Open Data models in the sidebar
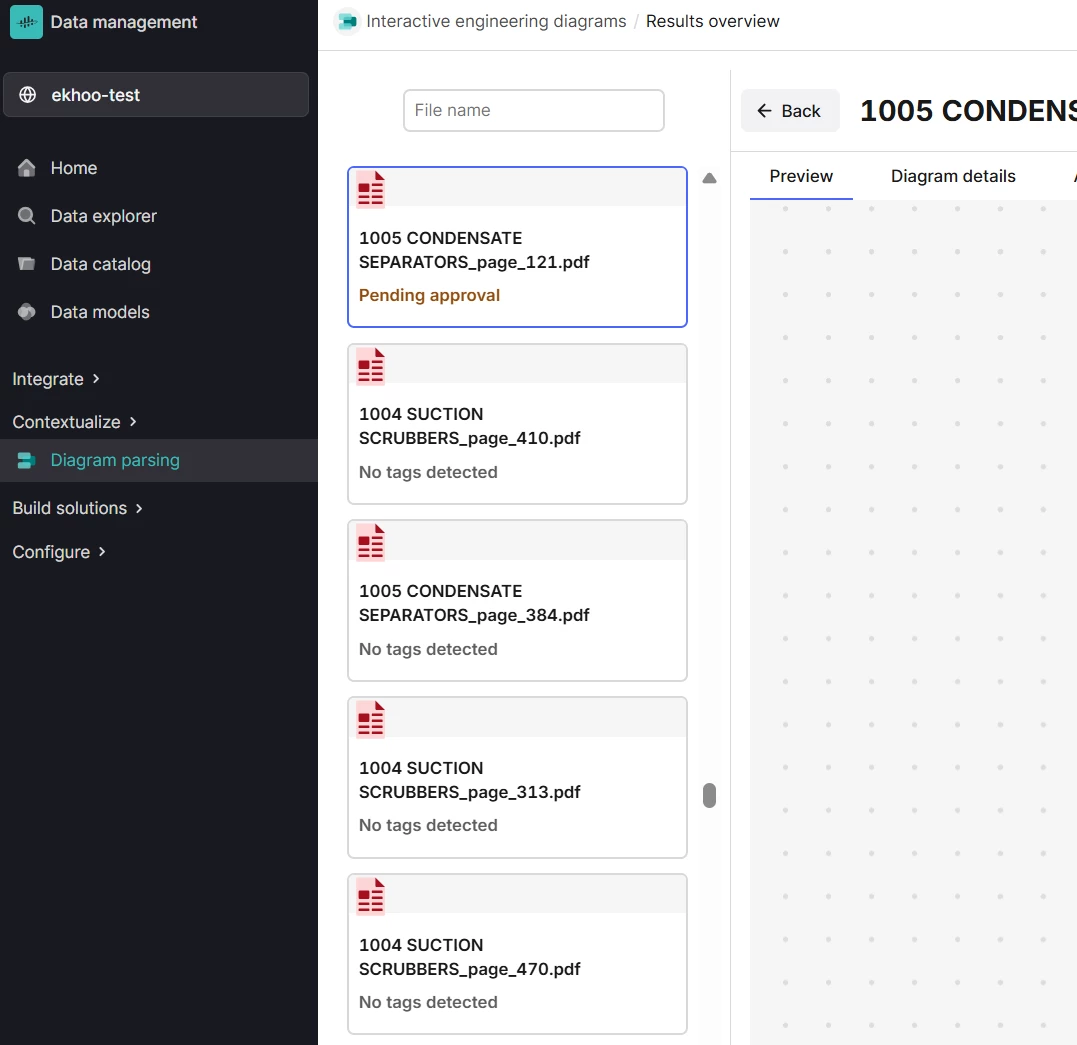 click(x=100, y=312)
